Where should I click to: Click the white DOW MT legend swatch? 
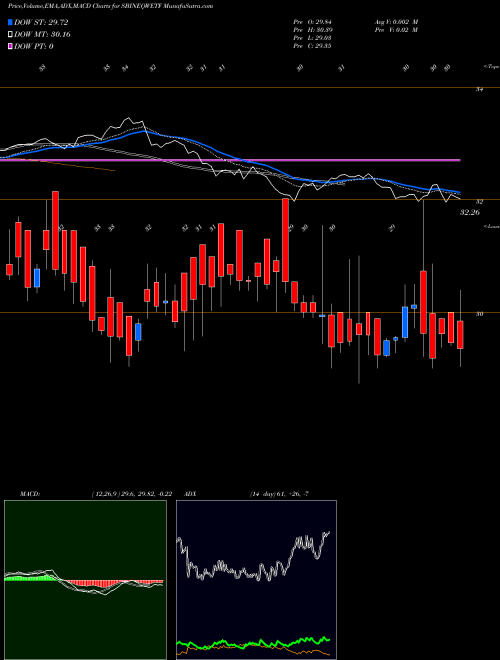pos(11,35)
